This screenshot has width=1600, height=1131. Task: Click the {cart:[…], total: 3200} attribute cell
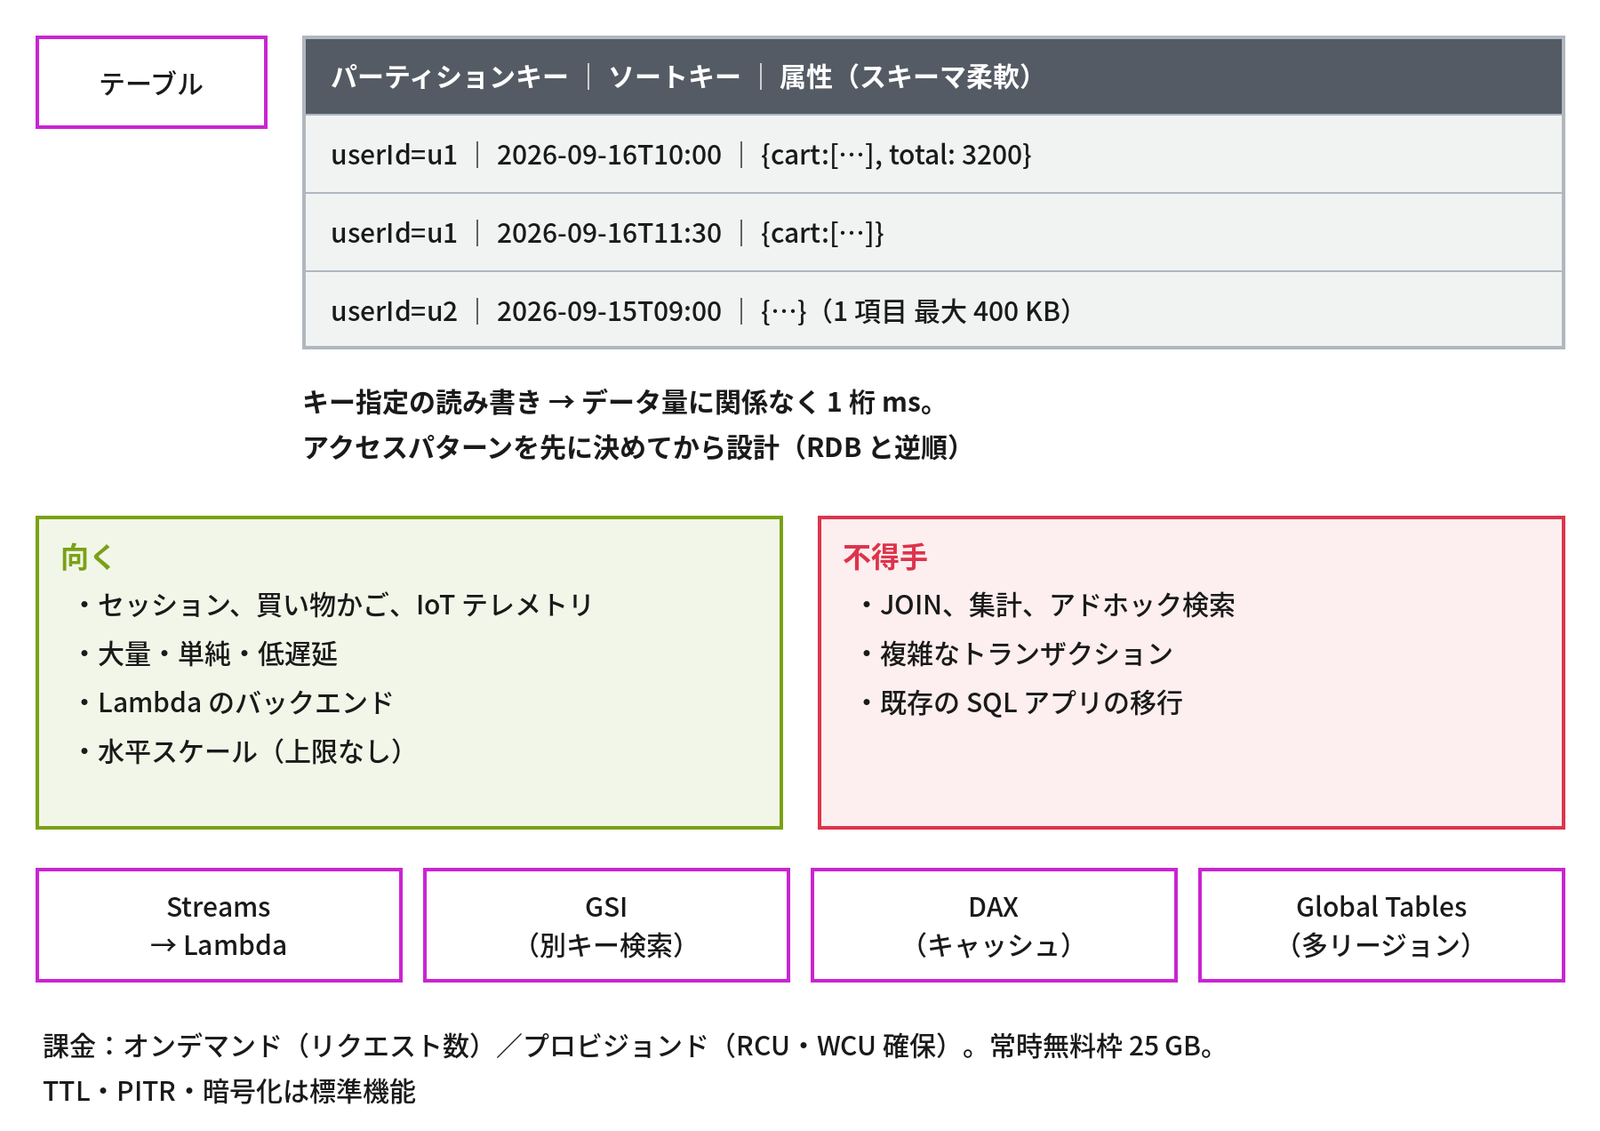point(896,155)
